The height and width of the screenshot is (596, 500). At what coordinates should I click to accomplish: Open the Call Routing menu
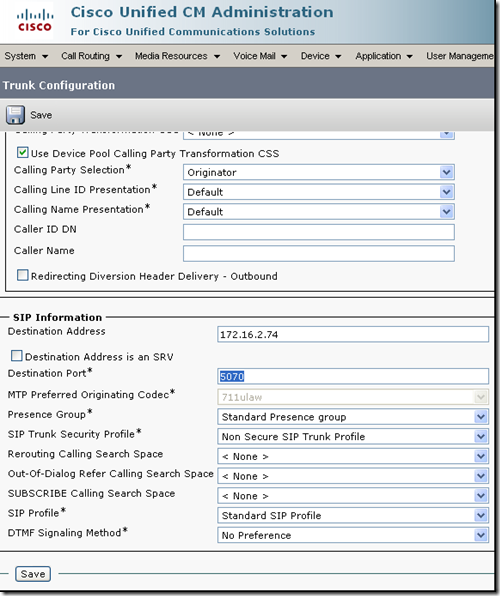92,56
